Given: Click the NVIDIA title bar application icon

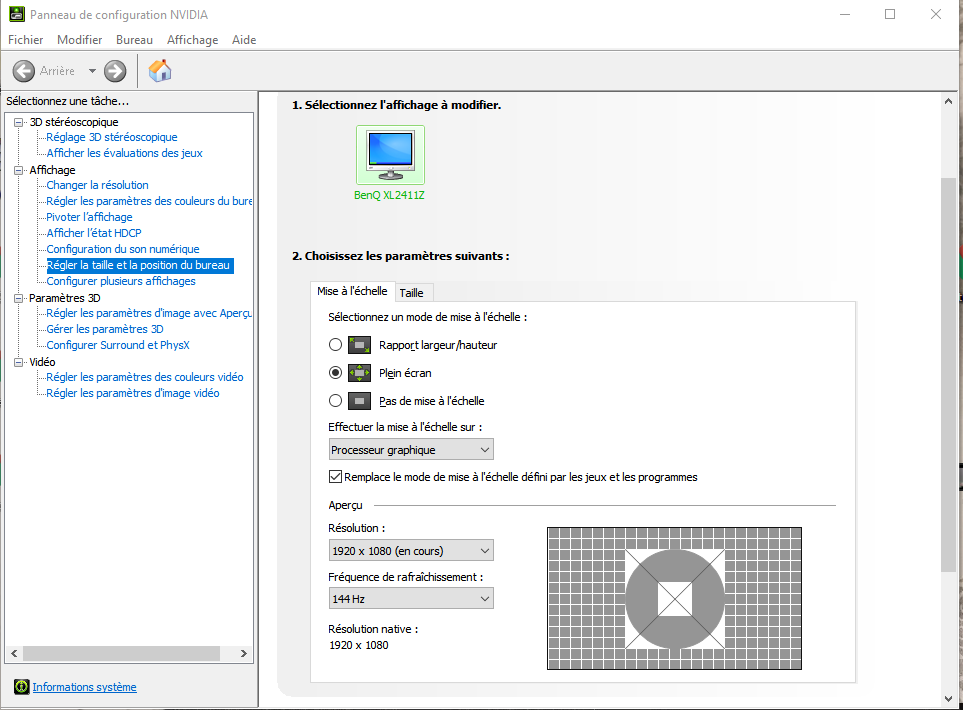Looking at the screenshot, I should click(x=17, y=14).
